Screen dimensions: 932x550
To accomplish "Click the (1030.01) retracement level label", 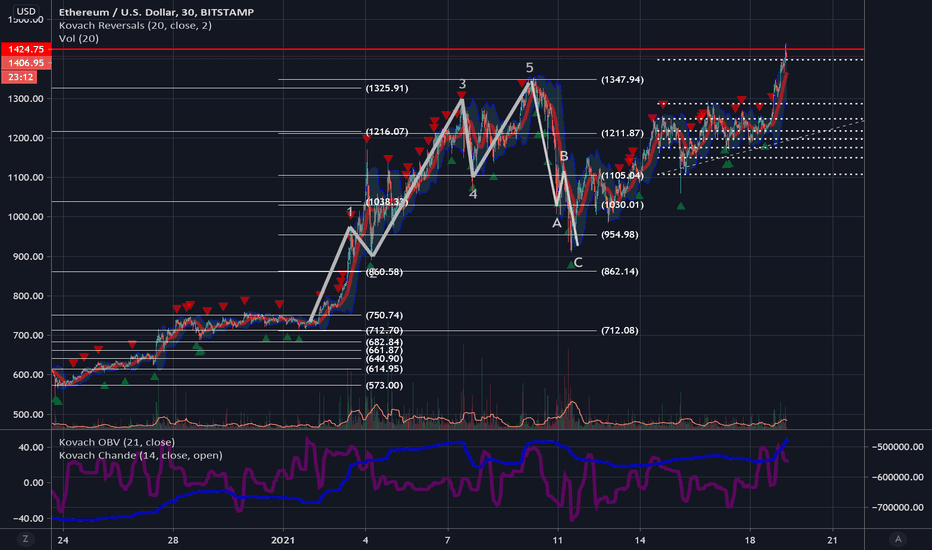I will [622, 205].
